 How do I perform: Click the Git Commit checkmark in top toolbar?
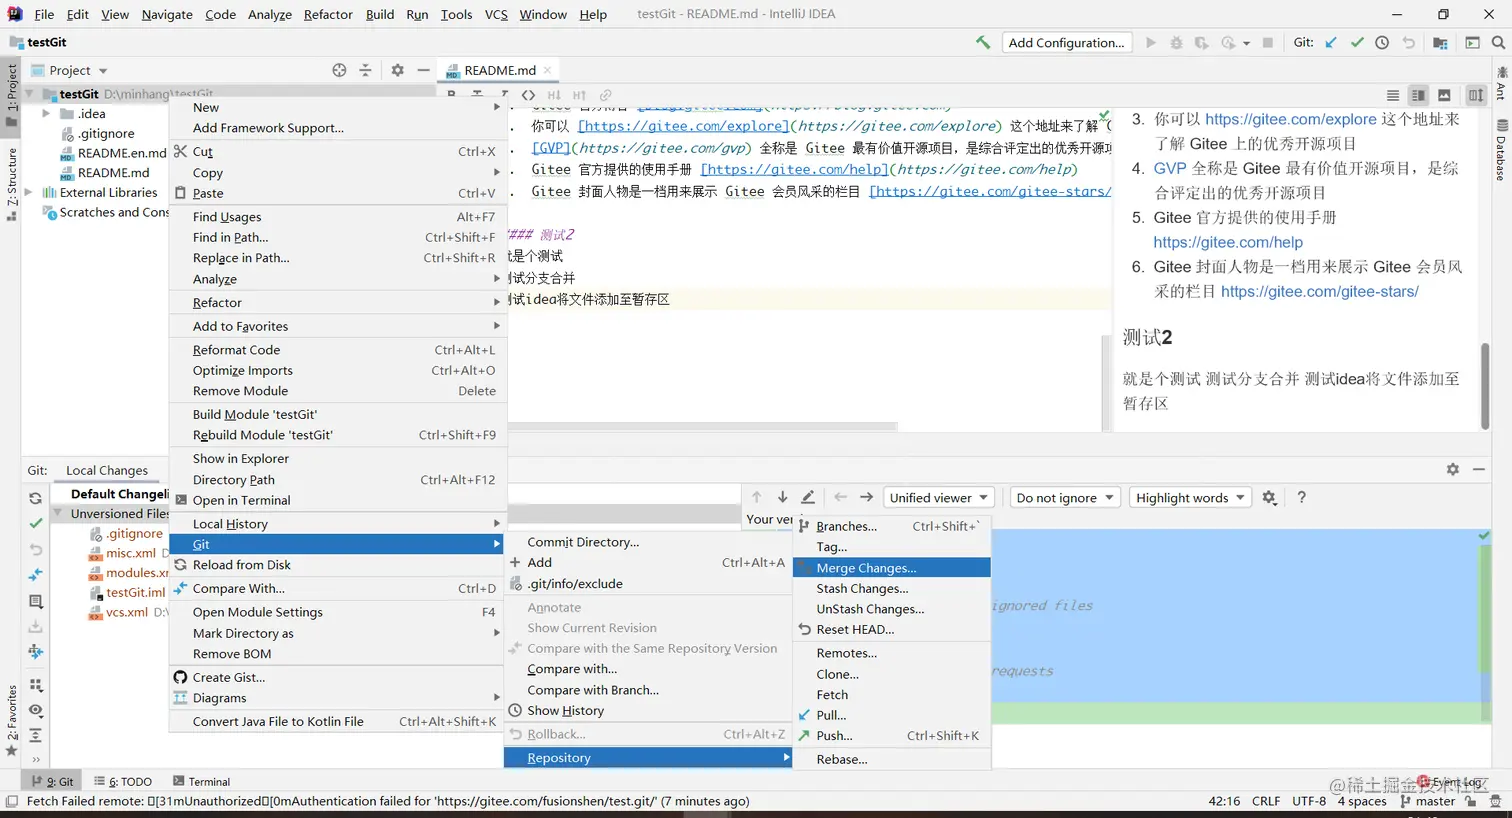pyautogui.click(x=1356, y=42)
